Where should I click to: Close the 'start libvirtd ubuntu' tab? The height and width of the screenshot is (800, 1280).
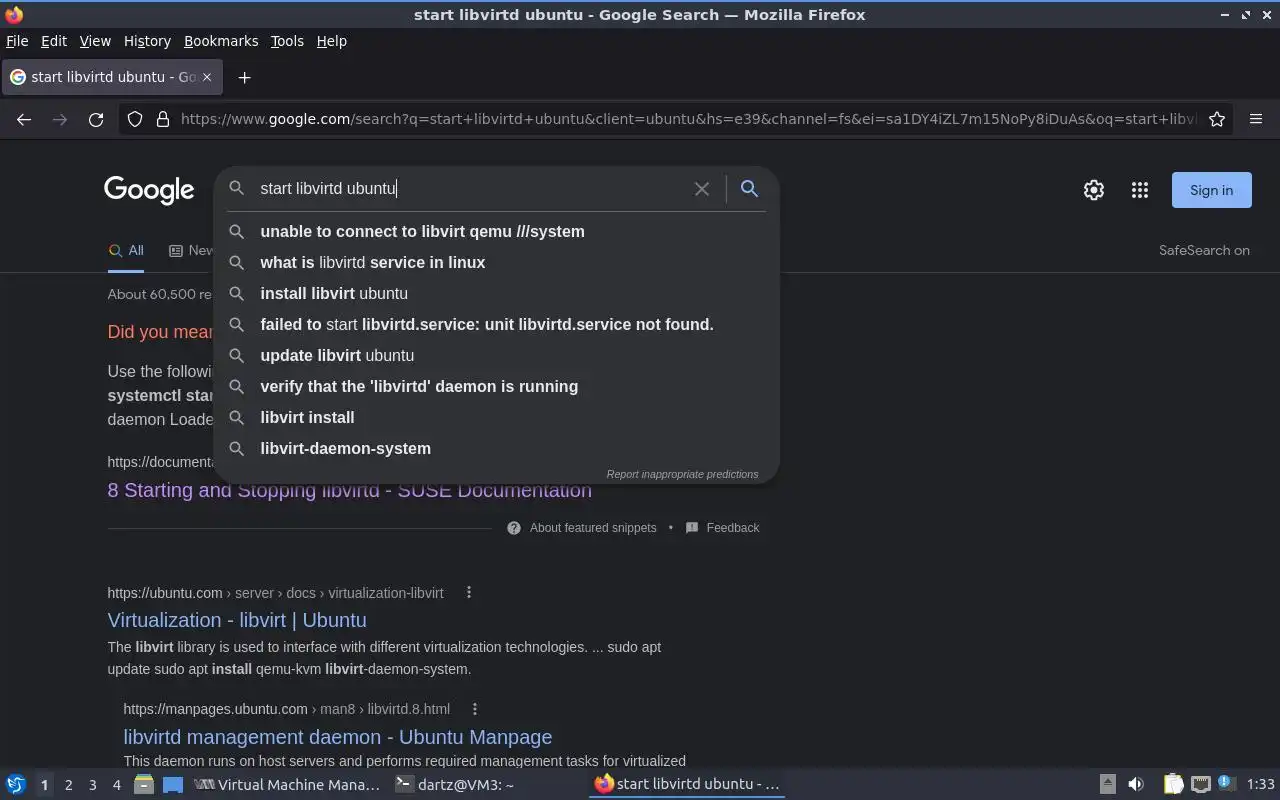(207, 77)
